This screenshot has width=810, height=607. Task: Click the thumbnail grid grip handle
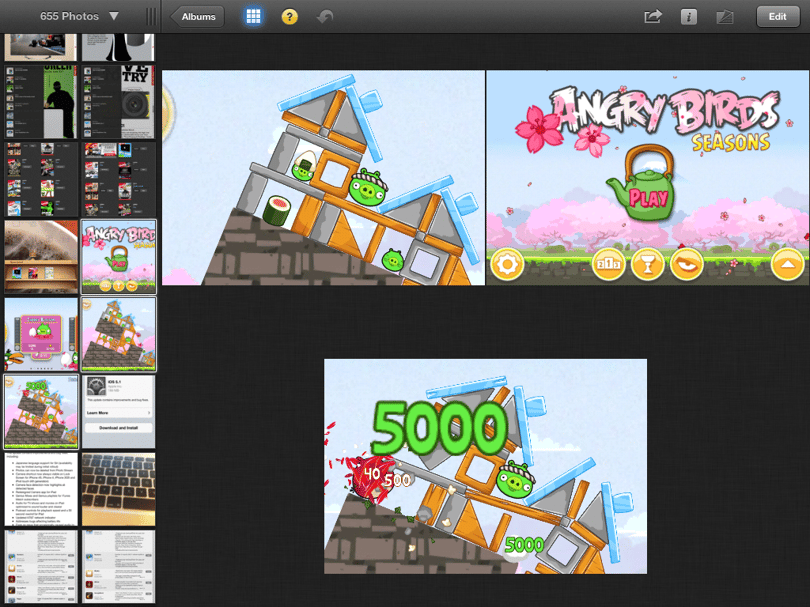coord(151,17)
